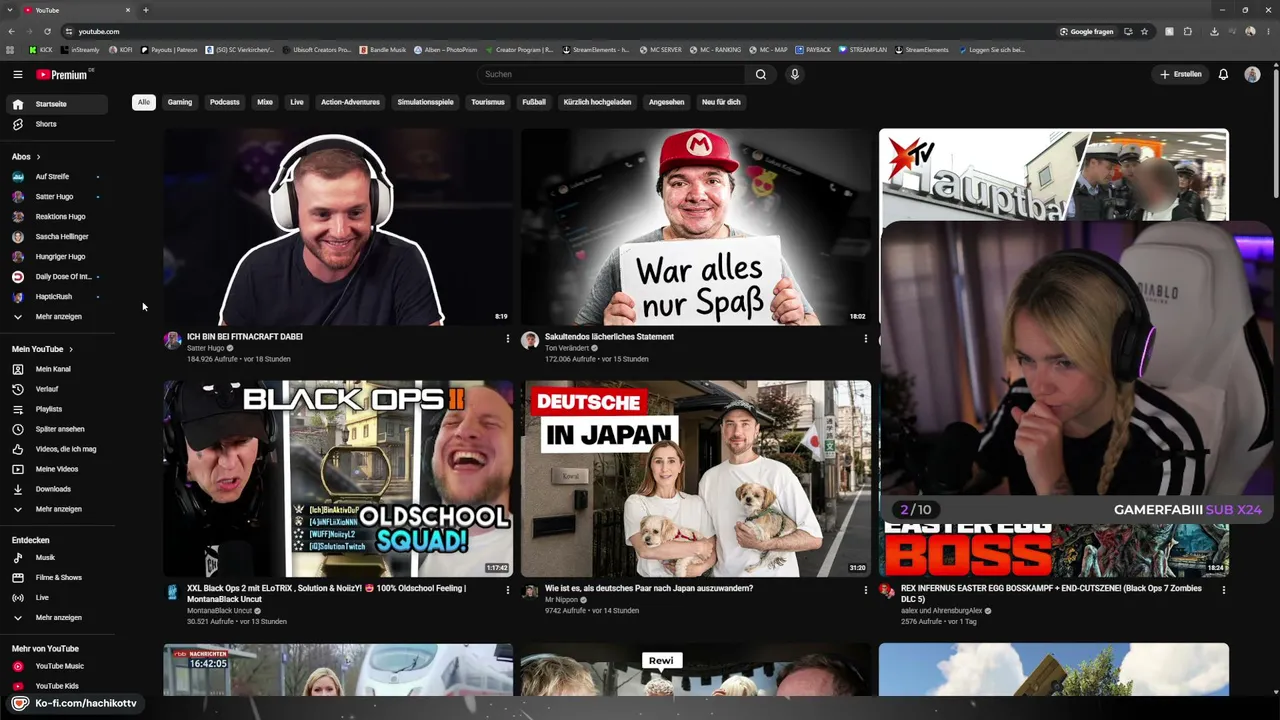Open the KICK bookmark

(x=40, y=50)
